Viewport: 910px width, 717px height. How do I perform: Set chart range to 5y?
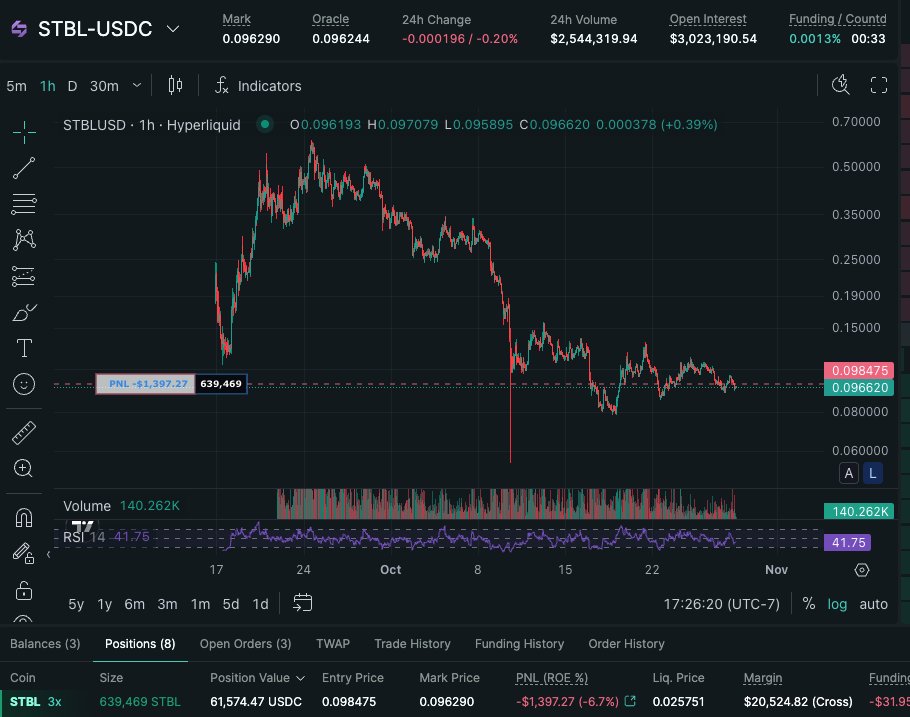tap(76, 604)
